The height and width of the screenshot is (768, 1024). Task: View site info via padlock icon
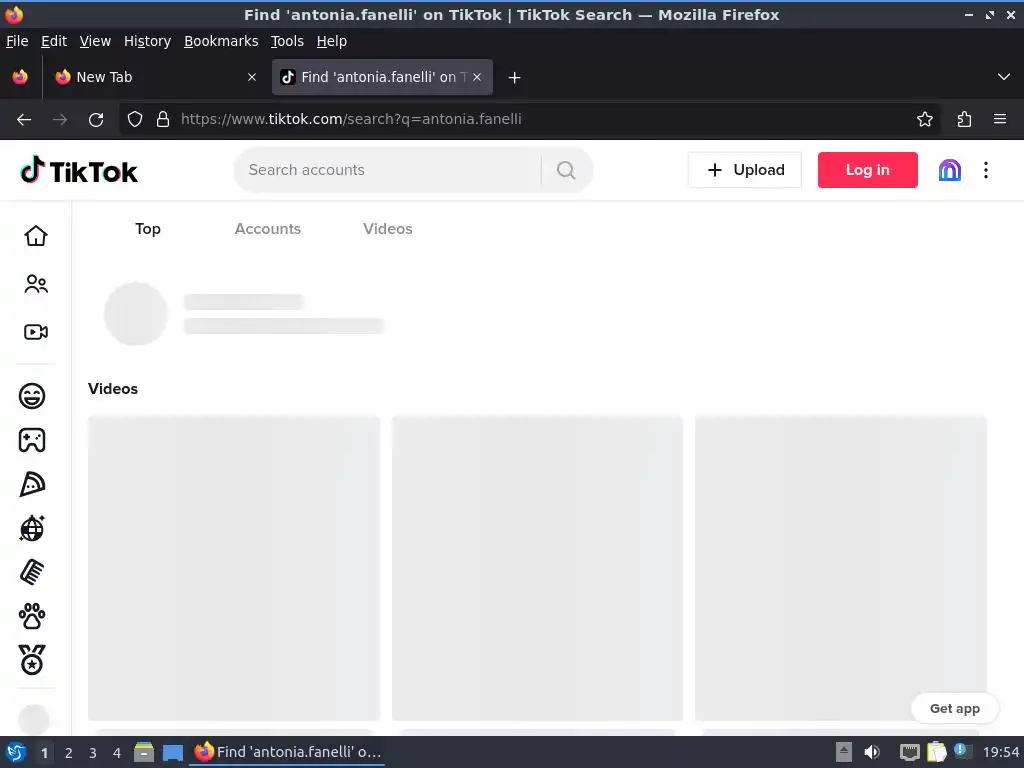point(163,120)
